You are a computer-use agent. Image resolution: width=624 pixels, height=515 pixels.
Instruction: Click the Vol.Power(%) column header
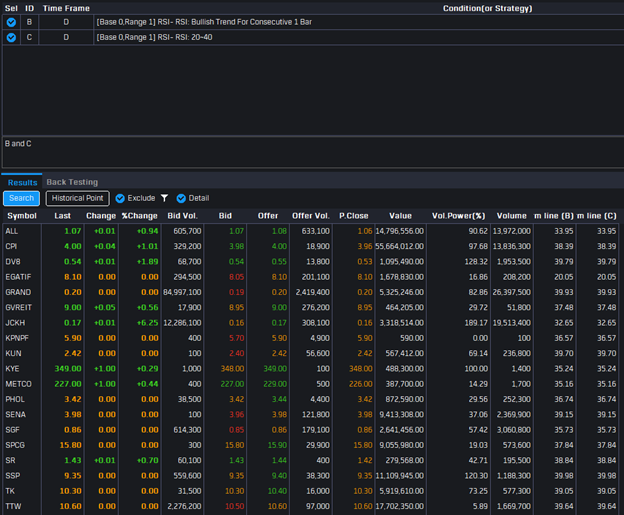tap(458, 215)
